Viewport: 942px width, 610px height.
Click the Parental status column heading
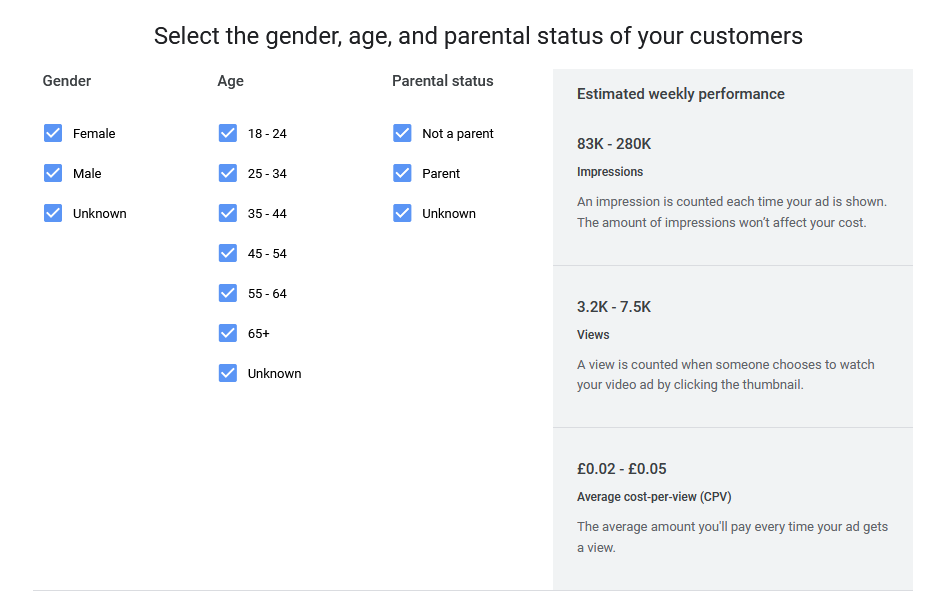(442, 81)
